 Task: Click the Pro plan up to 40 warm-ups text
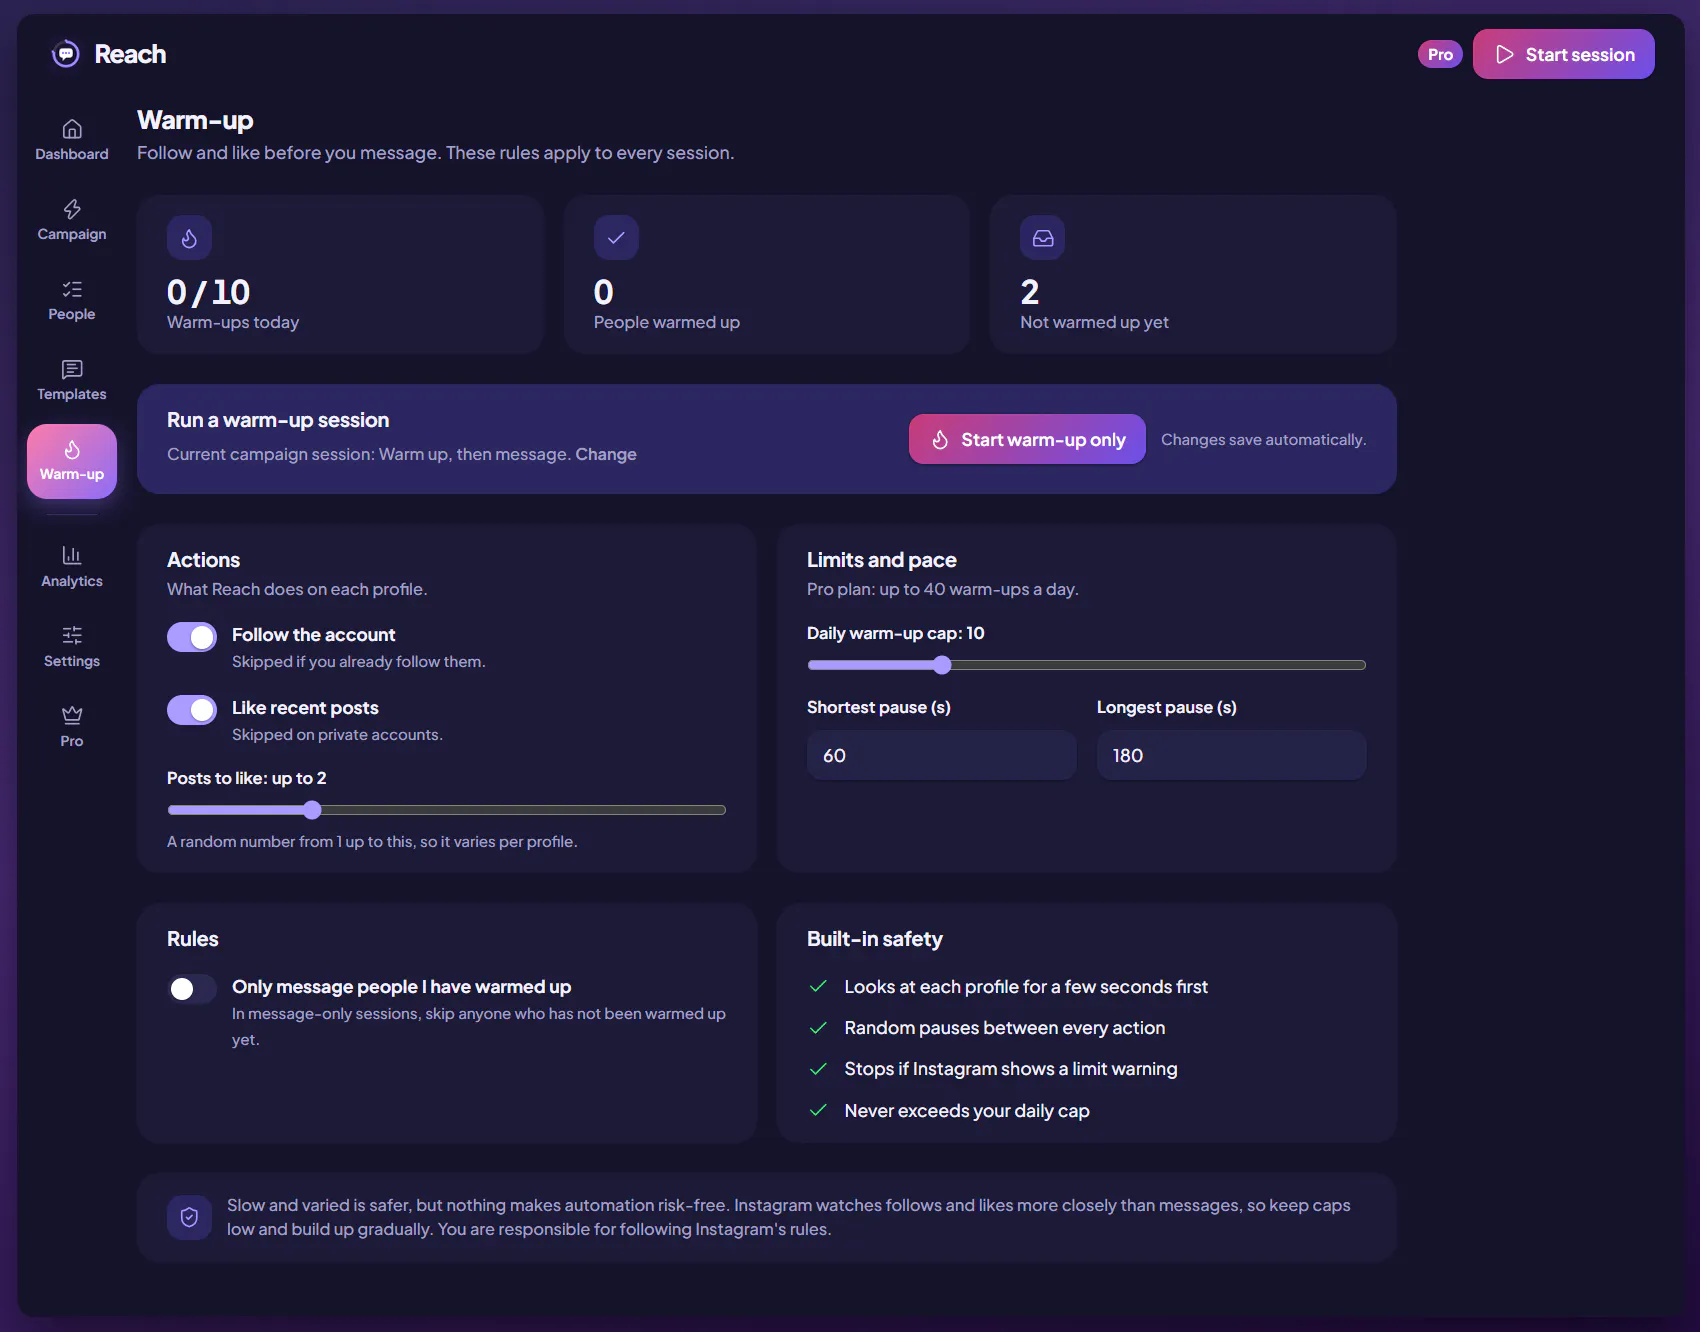pyautogui.click(x=942, y=589)
